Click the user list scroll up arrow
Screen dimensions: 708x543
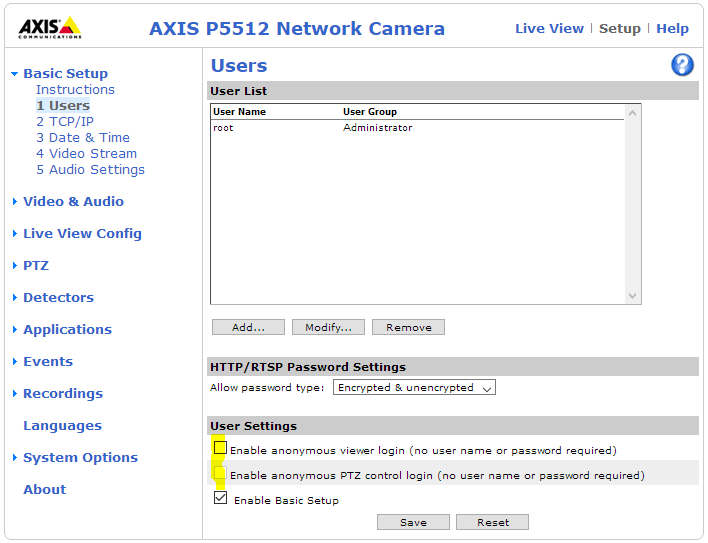(x=632, y=113)
